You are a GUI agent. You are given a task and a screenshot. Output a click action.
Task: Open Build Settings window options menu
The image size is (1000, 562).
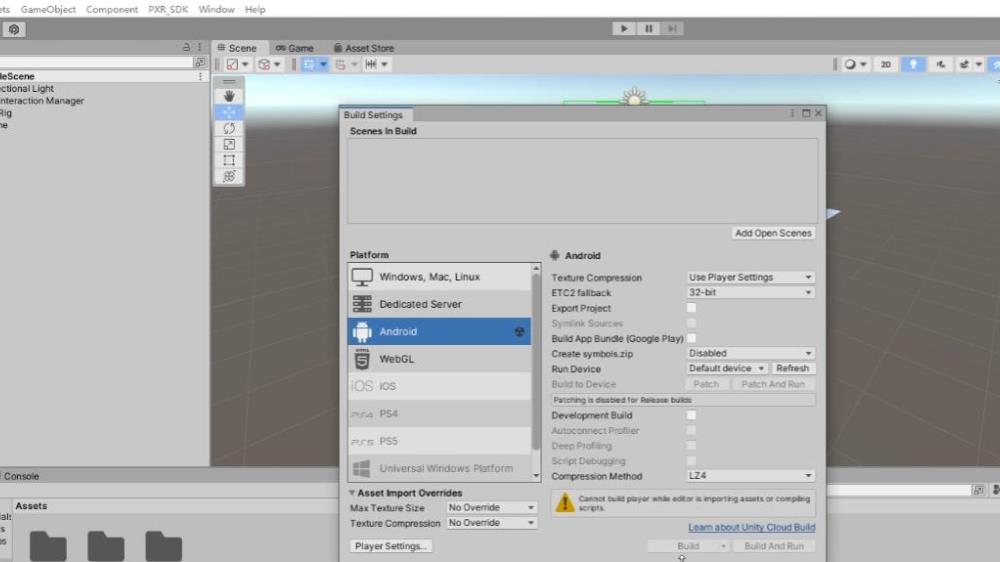pos(792,114)
